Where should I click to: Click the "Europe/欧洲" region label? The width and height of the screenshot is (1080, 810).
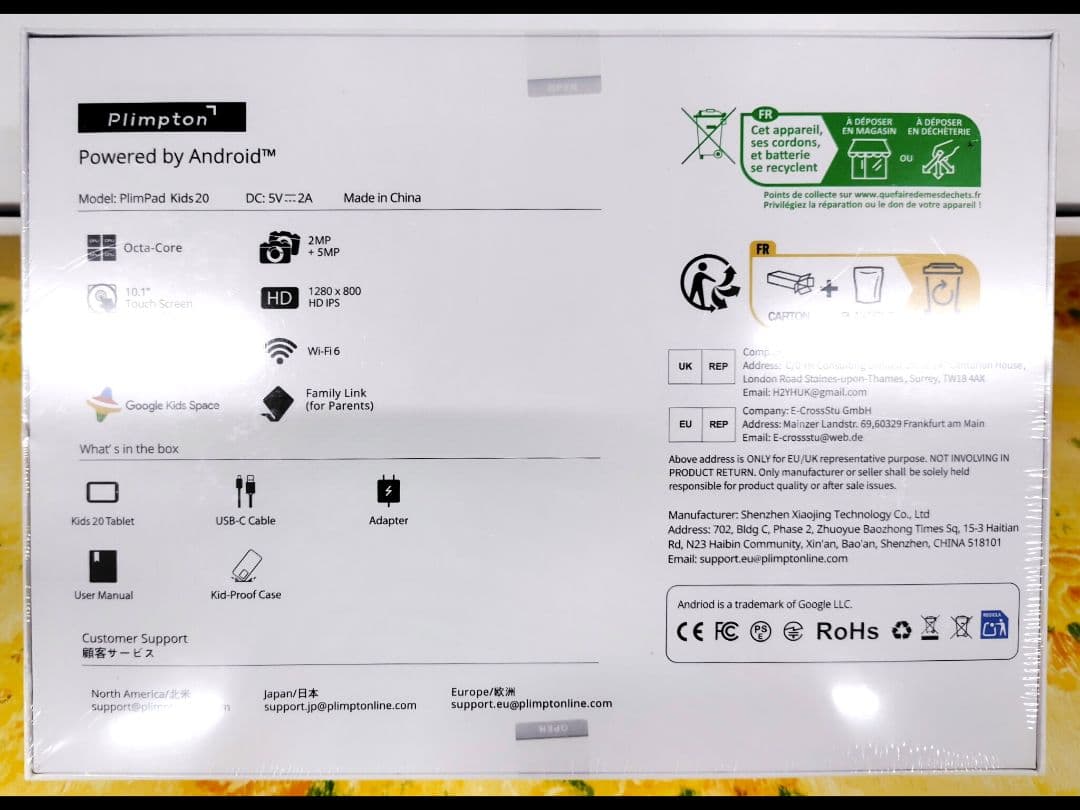(x=483, y=692)
